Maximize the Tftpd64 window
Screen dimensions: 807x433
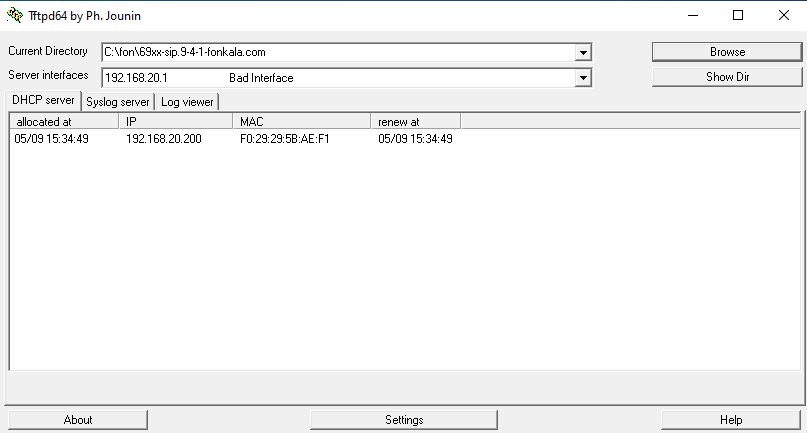(738, 15)
